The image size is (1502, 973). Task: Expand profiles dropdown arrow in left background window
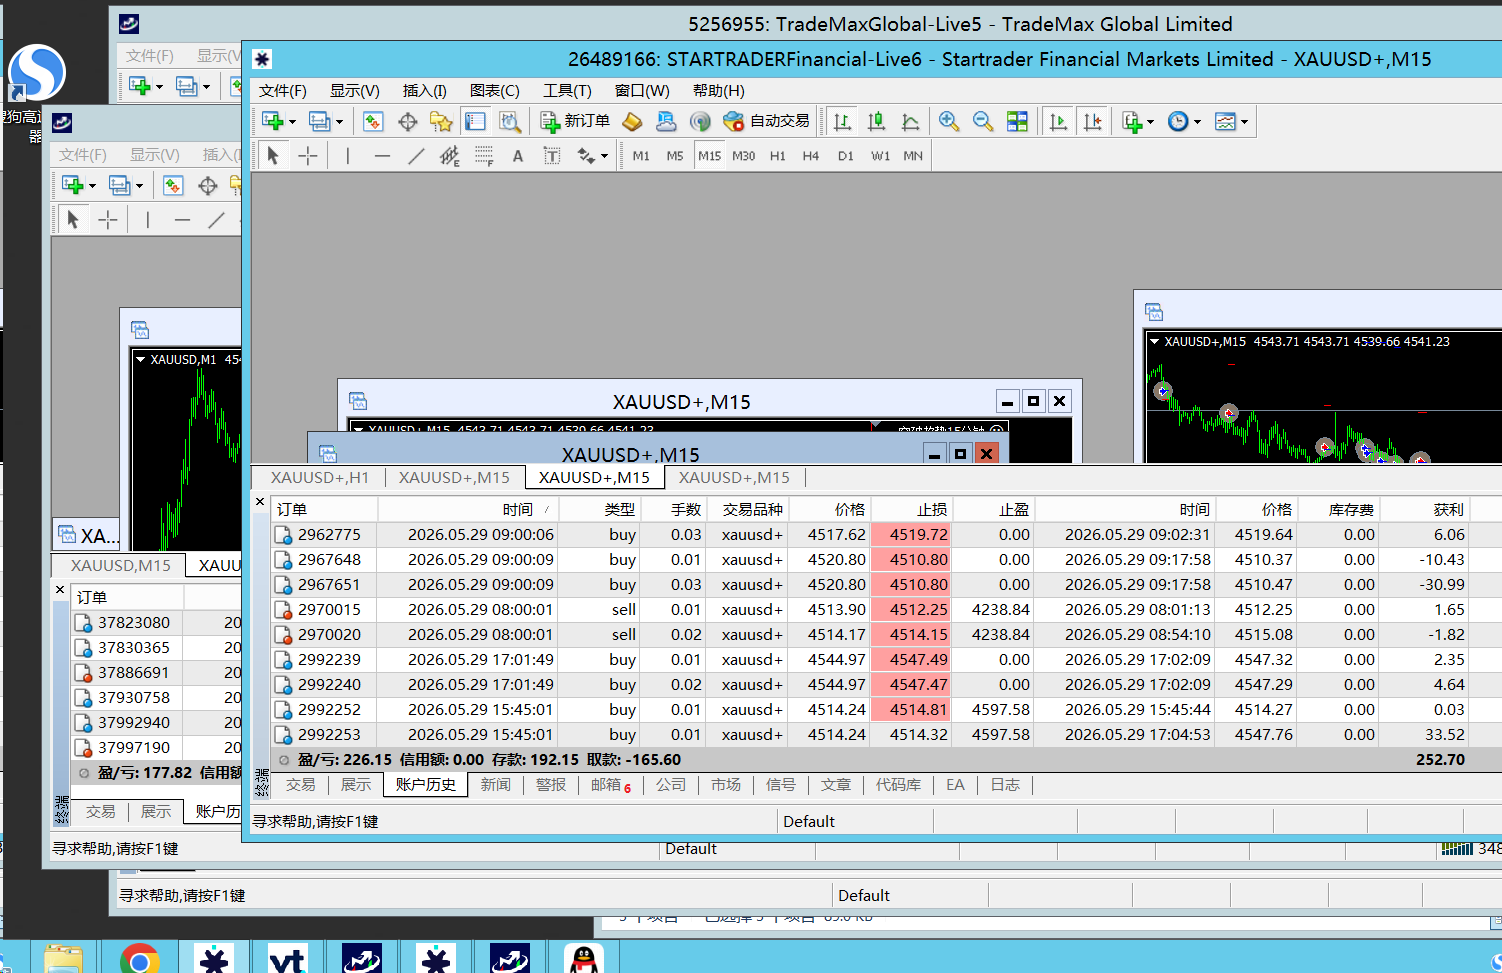[x=139, y=186]
